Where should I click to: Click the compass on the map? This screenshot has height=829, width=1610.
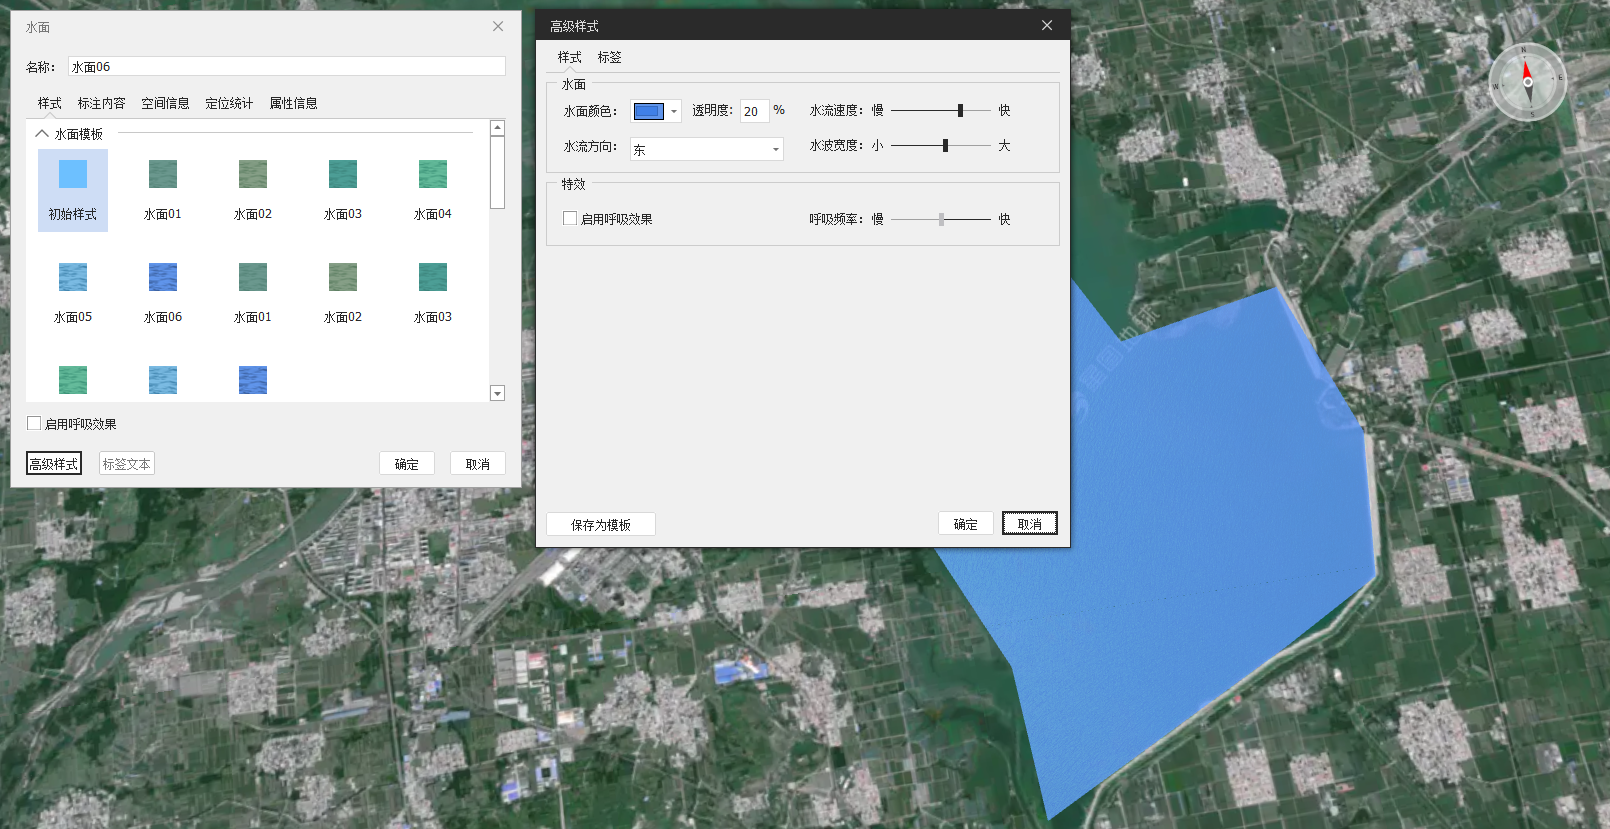coord(1527,82)
